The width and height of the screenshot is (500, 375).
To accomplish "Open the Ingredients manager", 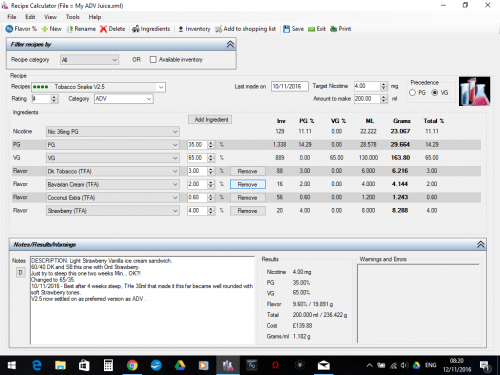I will pyautogui.click(x=151, y=29).
